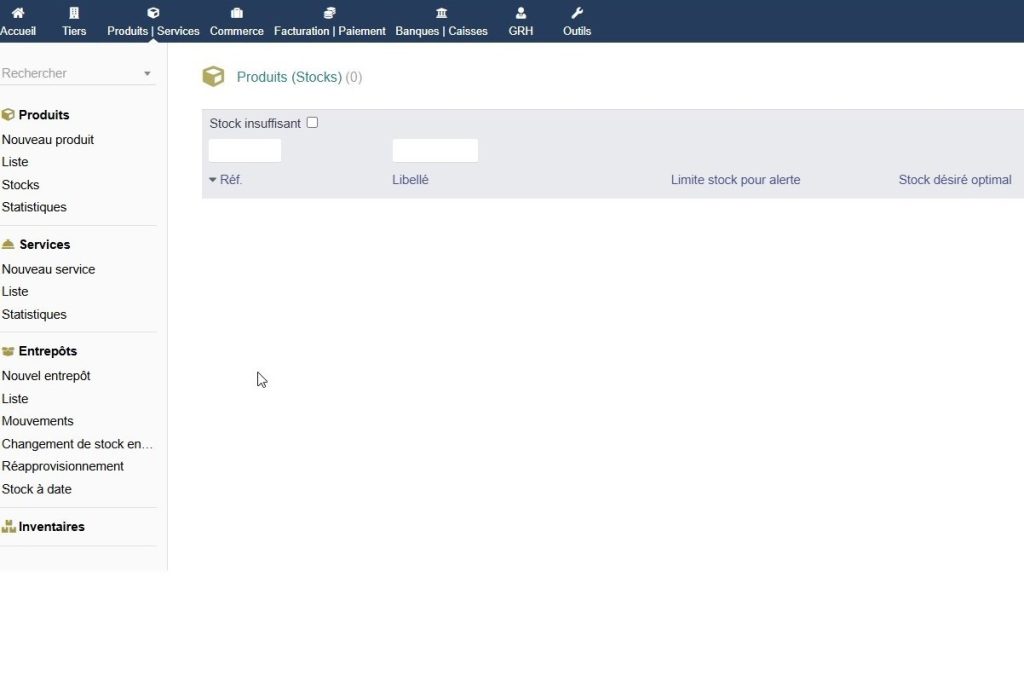Open the Inventaires section

click(x=51, y=527)
